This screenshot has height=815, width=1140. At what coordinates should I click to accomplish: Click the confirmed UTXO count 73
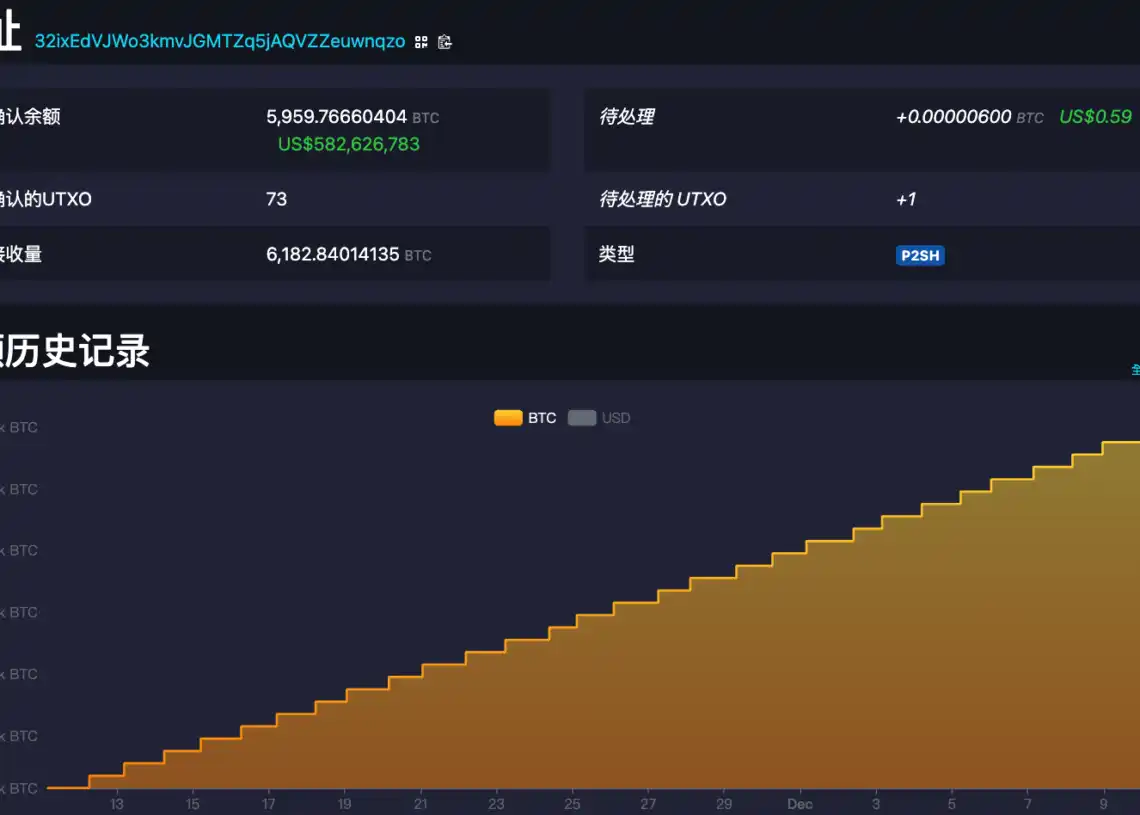(x=276, y=199)
